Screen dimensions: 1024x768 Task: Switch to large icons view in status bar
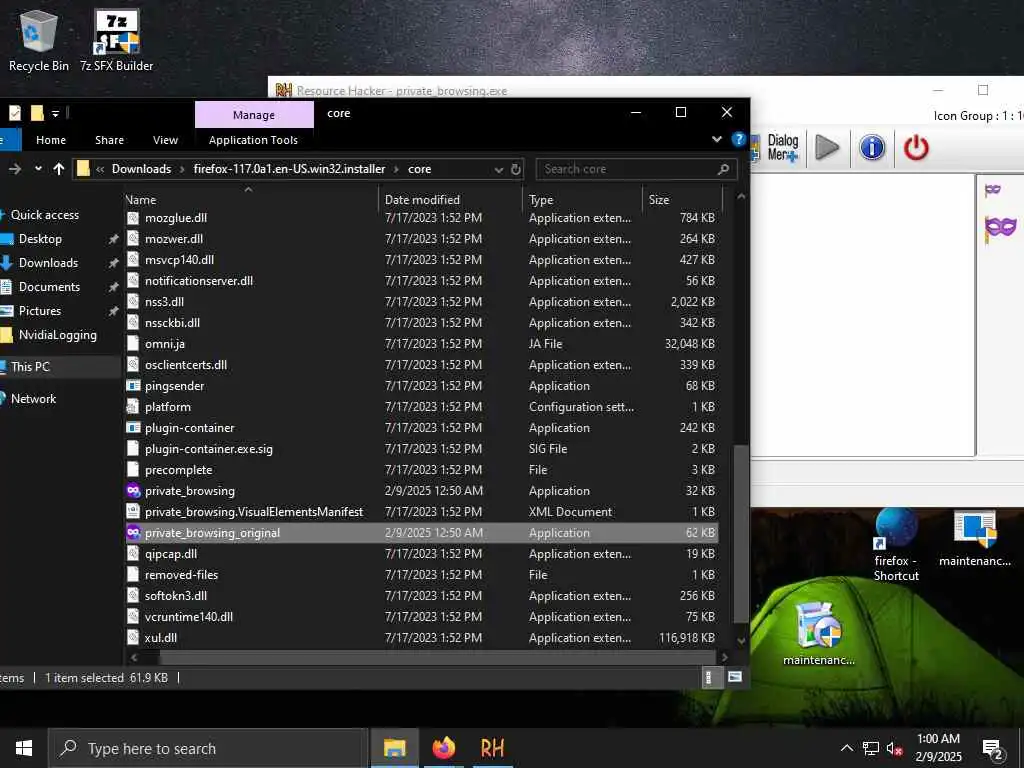[x=735, y=677]
